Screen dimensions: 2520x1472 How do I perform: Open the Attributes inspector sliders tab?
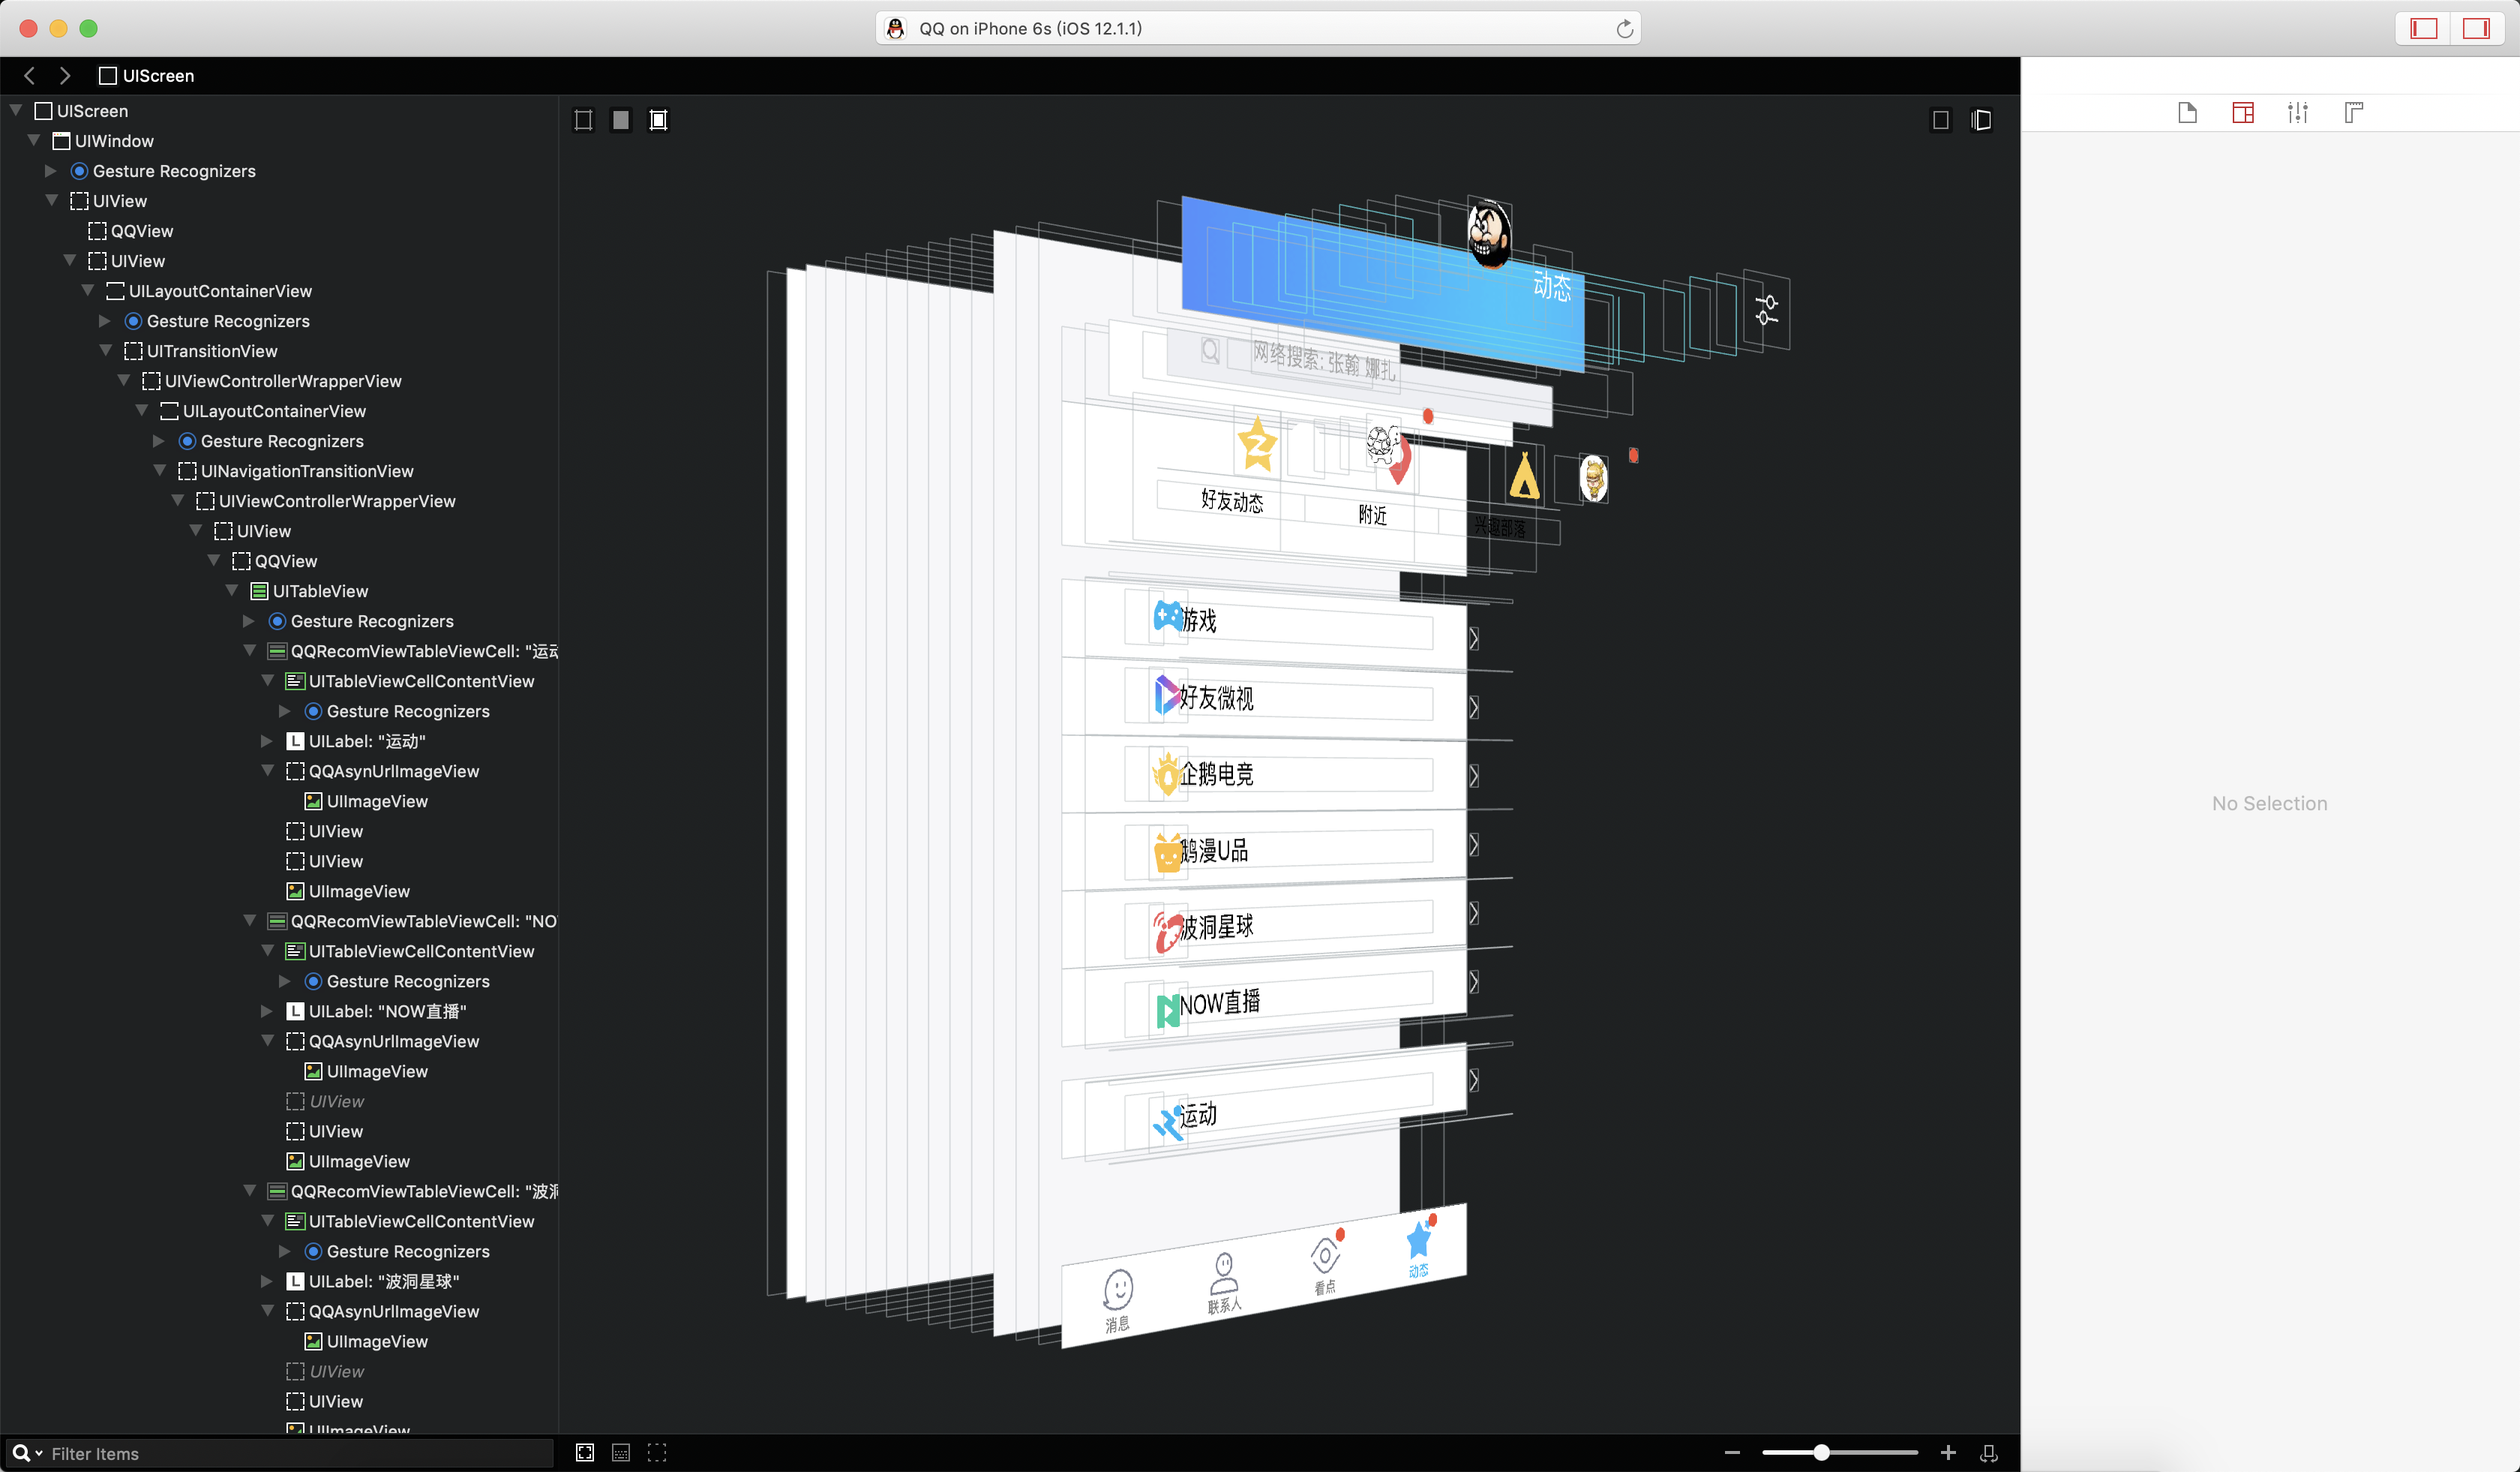2298,113
